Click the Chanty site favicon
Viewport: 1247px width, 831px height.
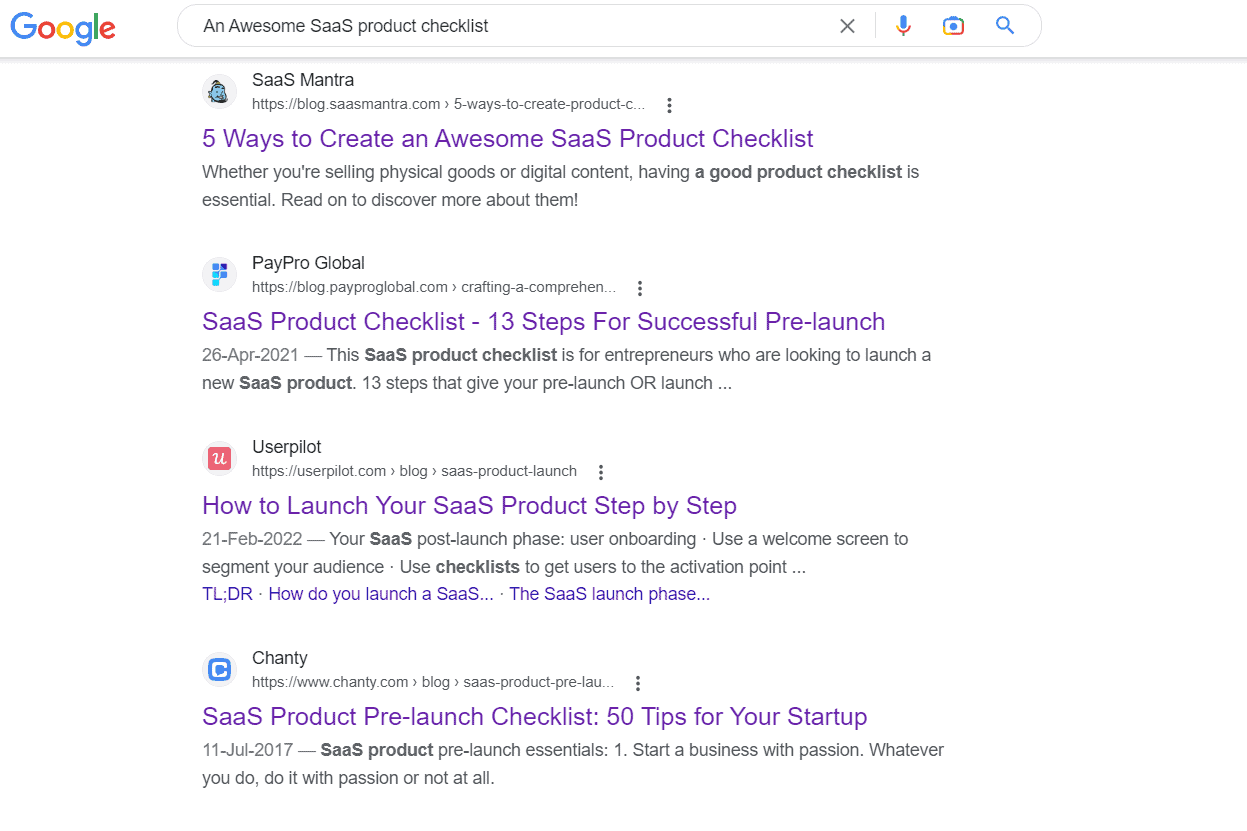219,670
